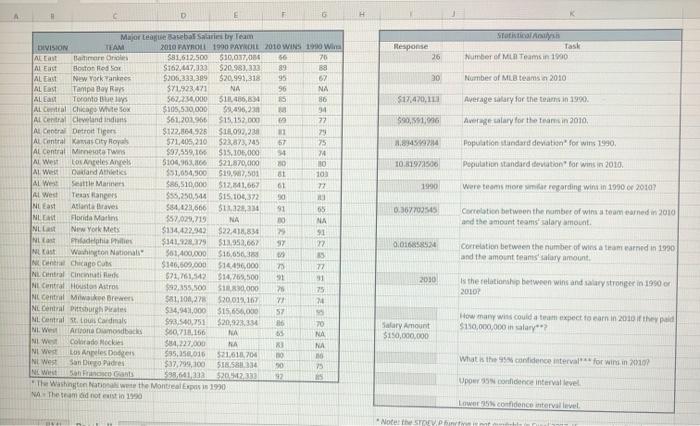Select the 0.367702545 correlation cell

(x=410, y=210)
